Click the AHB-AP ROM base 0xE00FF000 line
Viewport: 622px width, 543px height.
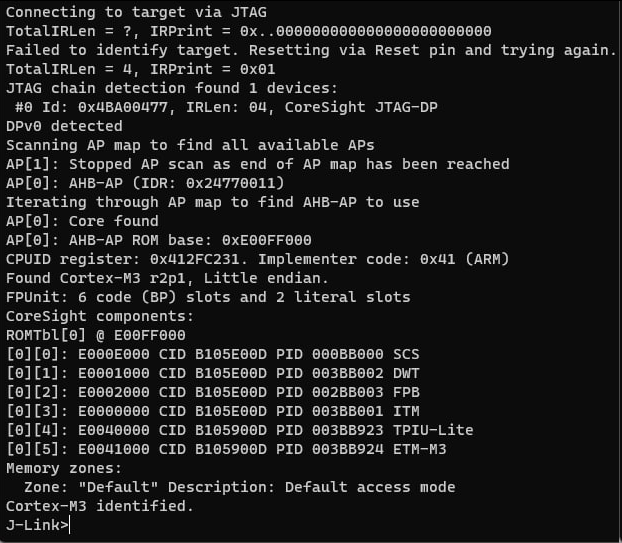click(159, 240)
